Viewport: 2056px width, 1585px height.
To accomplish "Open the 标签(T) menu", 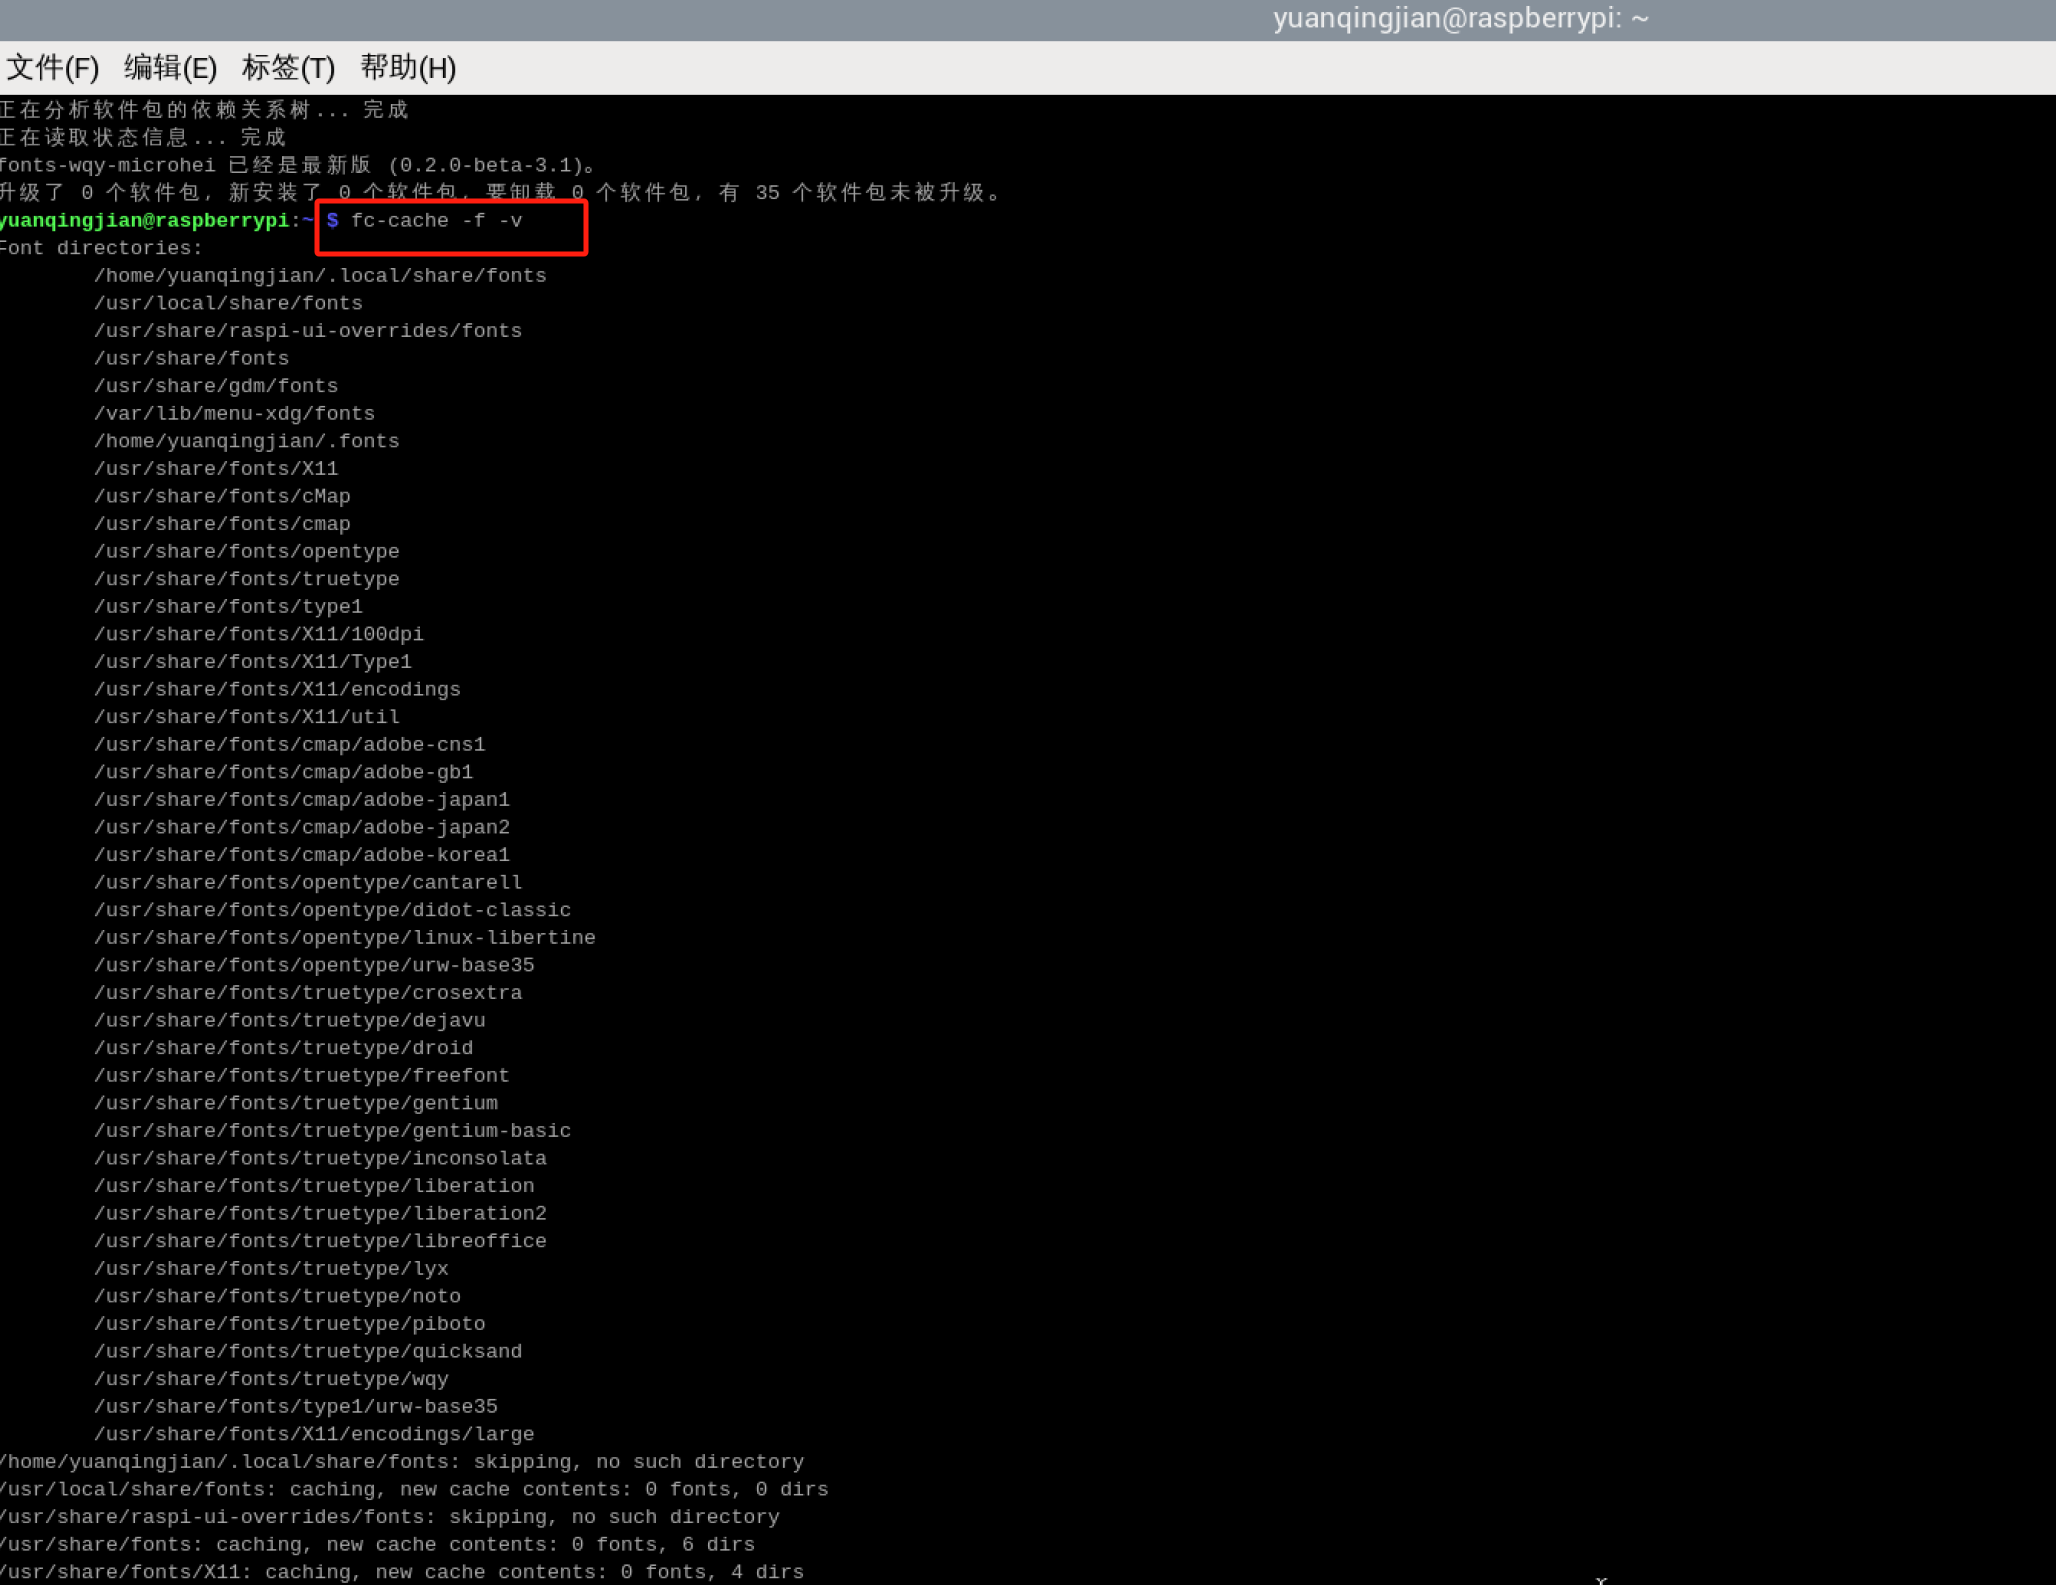I will click(288, 68).
